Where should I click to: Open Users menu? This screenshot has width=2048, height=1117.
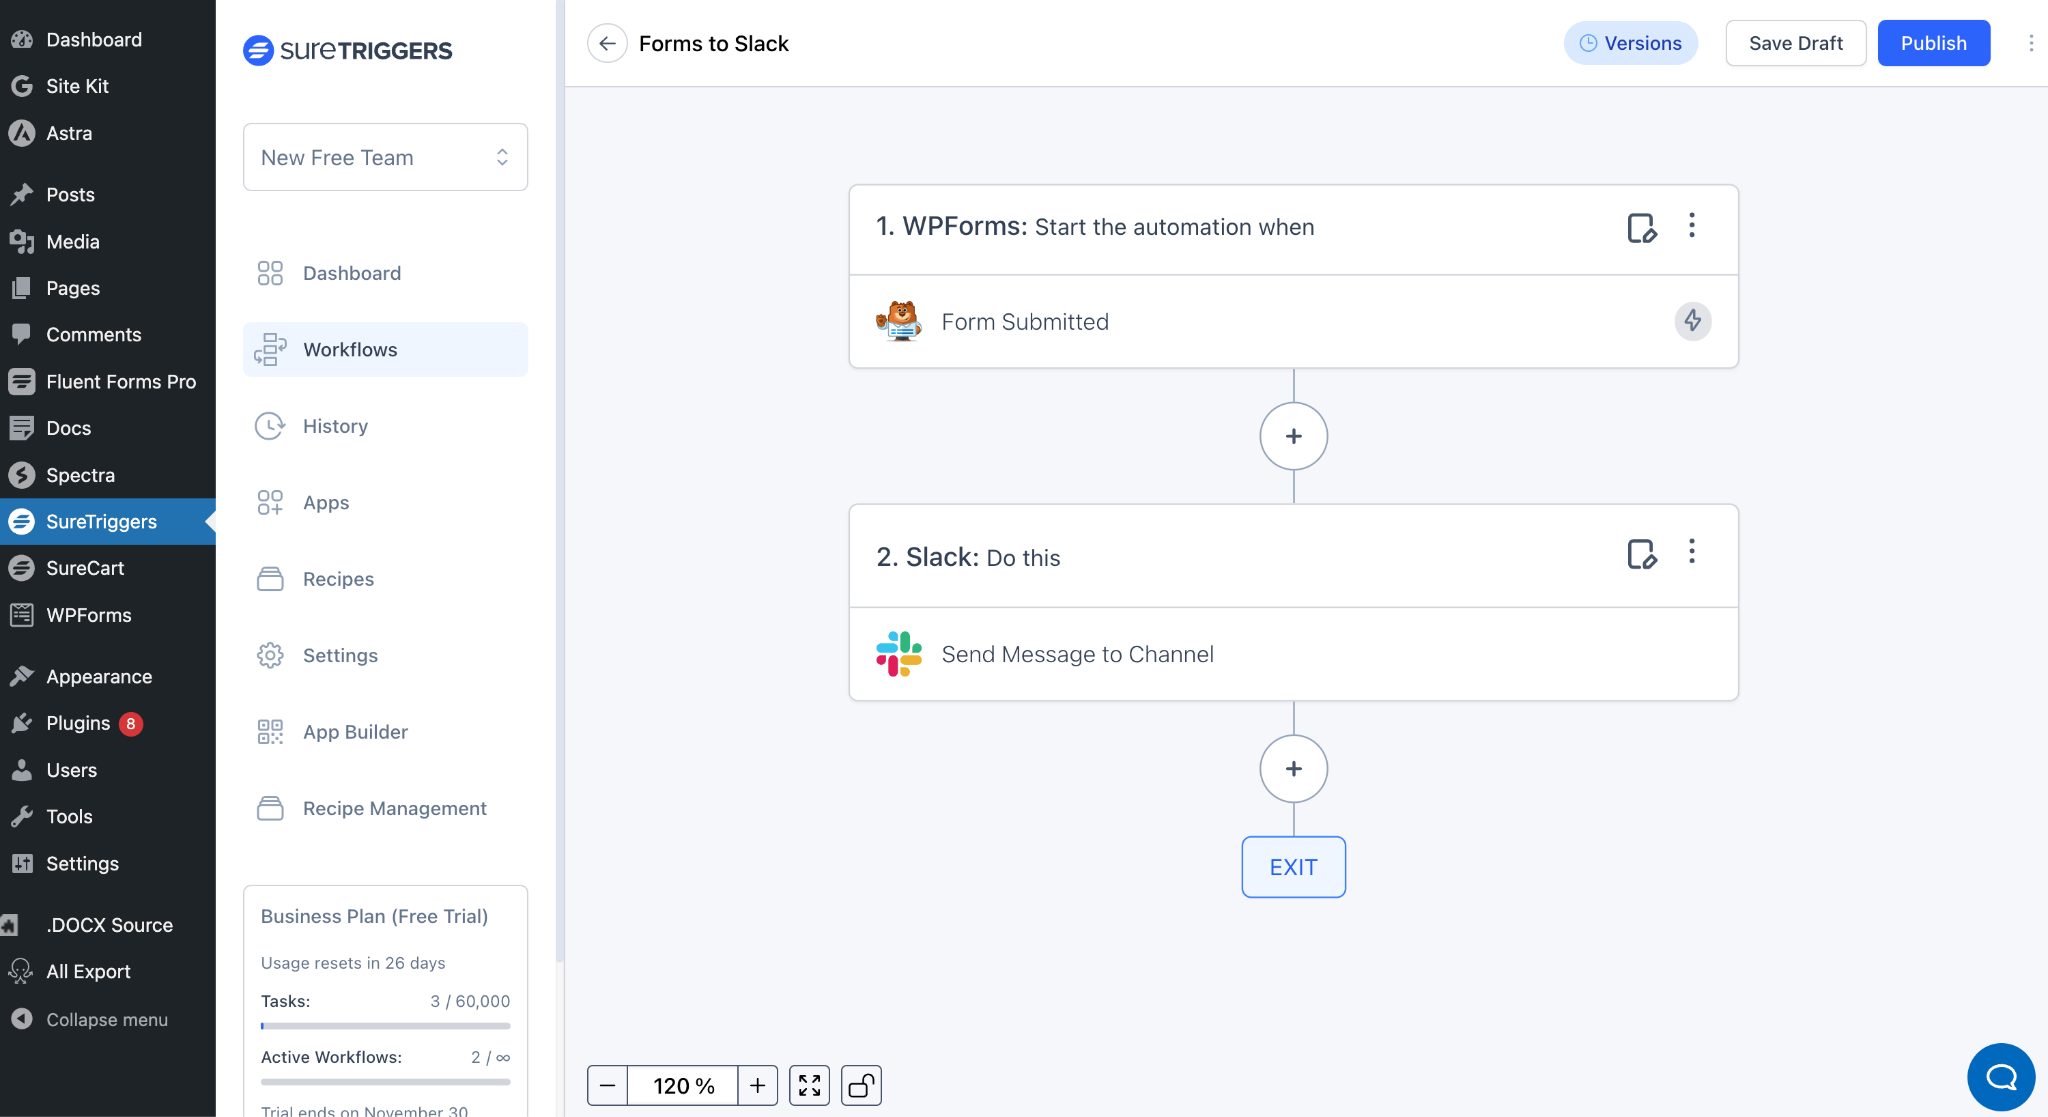pyautogui.click(x=108, y=770)
